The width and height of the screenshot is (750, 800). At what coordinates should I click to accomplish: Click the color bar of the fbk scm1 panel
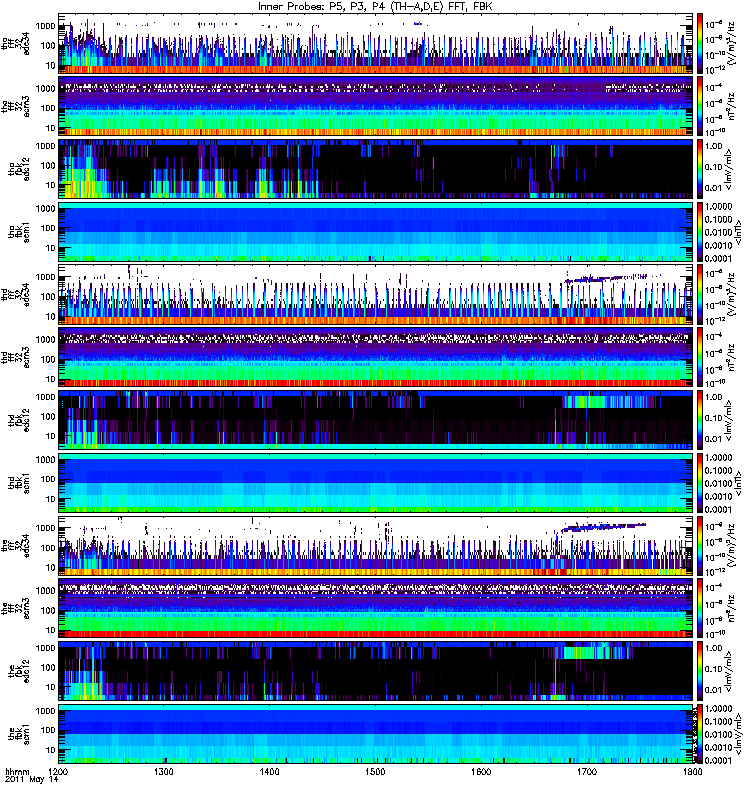click(700, 734)
